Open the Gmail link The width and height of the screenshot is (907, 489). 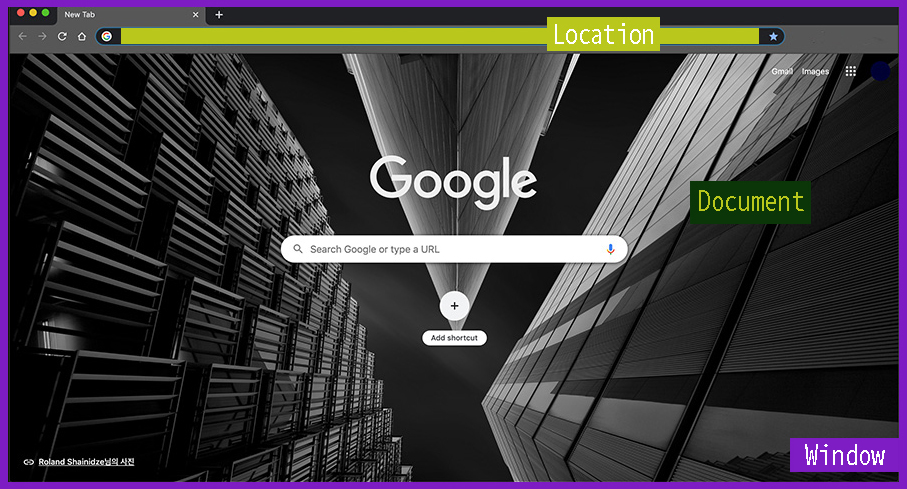(x=782, y=71)
